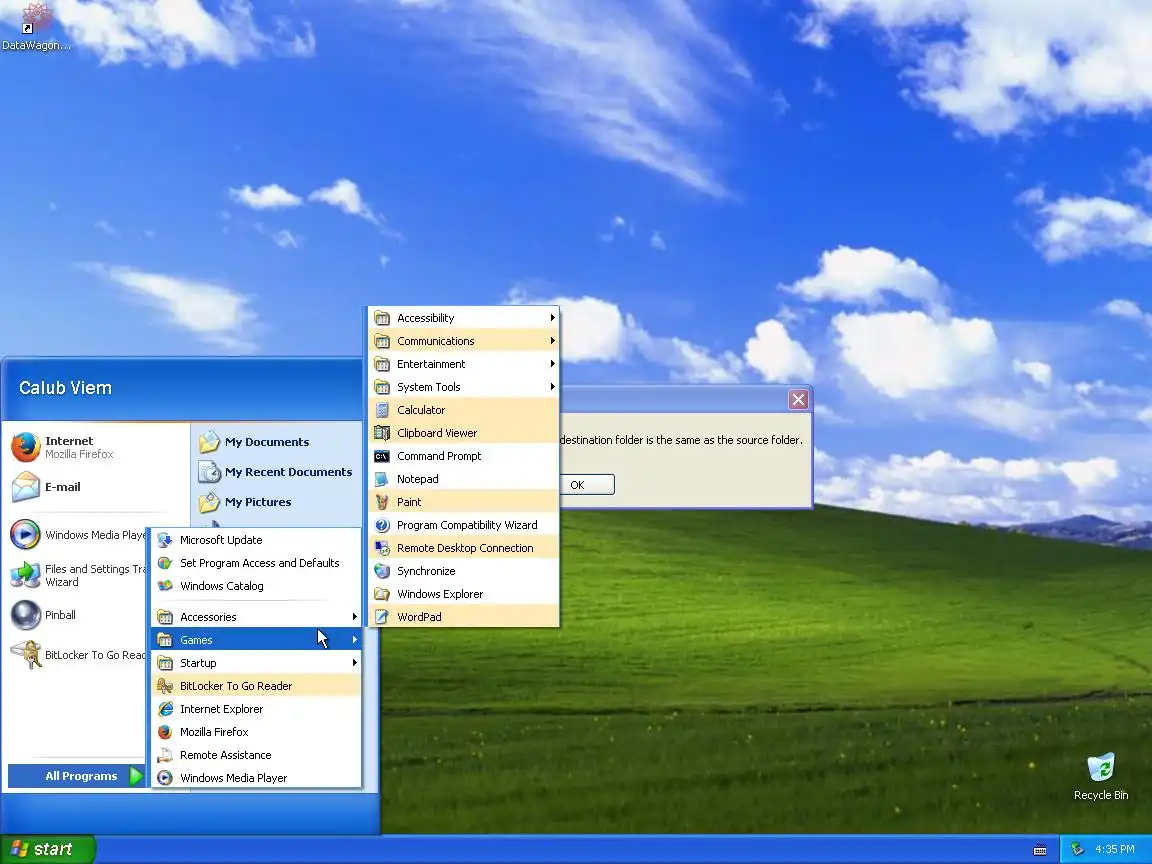Open pinned E-mail icon
The width and height of the screenshot is (1152, 864).
(26, 486)
